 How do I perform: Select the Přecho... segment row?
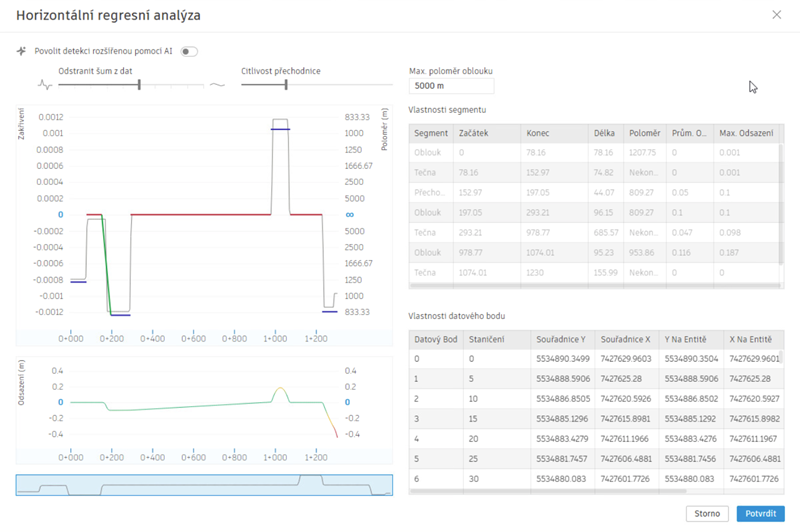coord(594,192)
